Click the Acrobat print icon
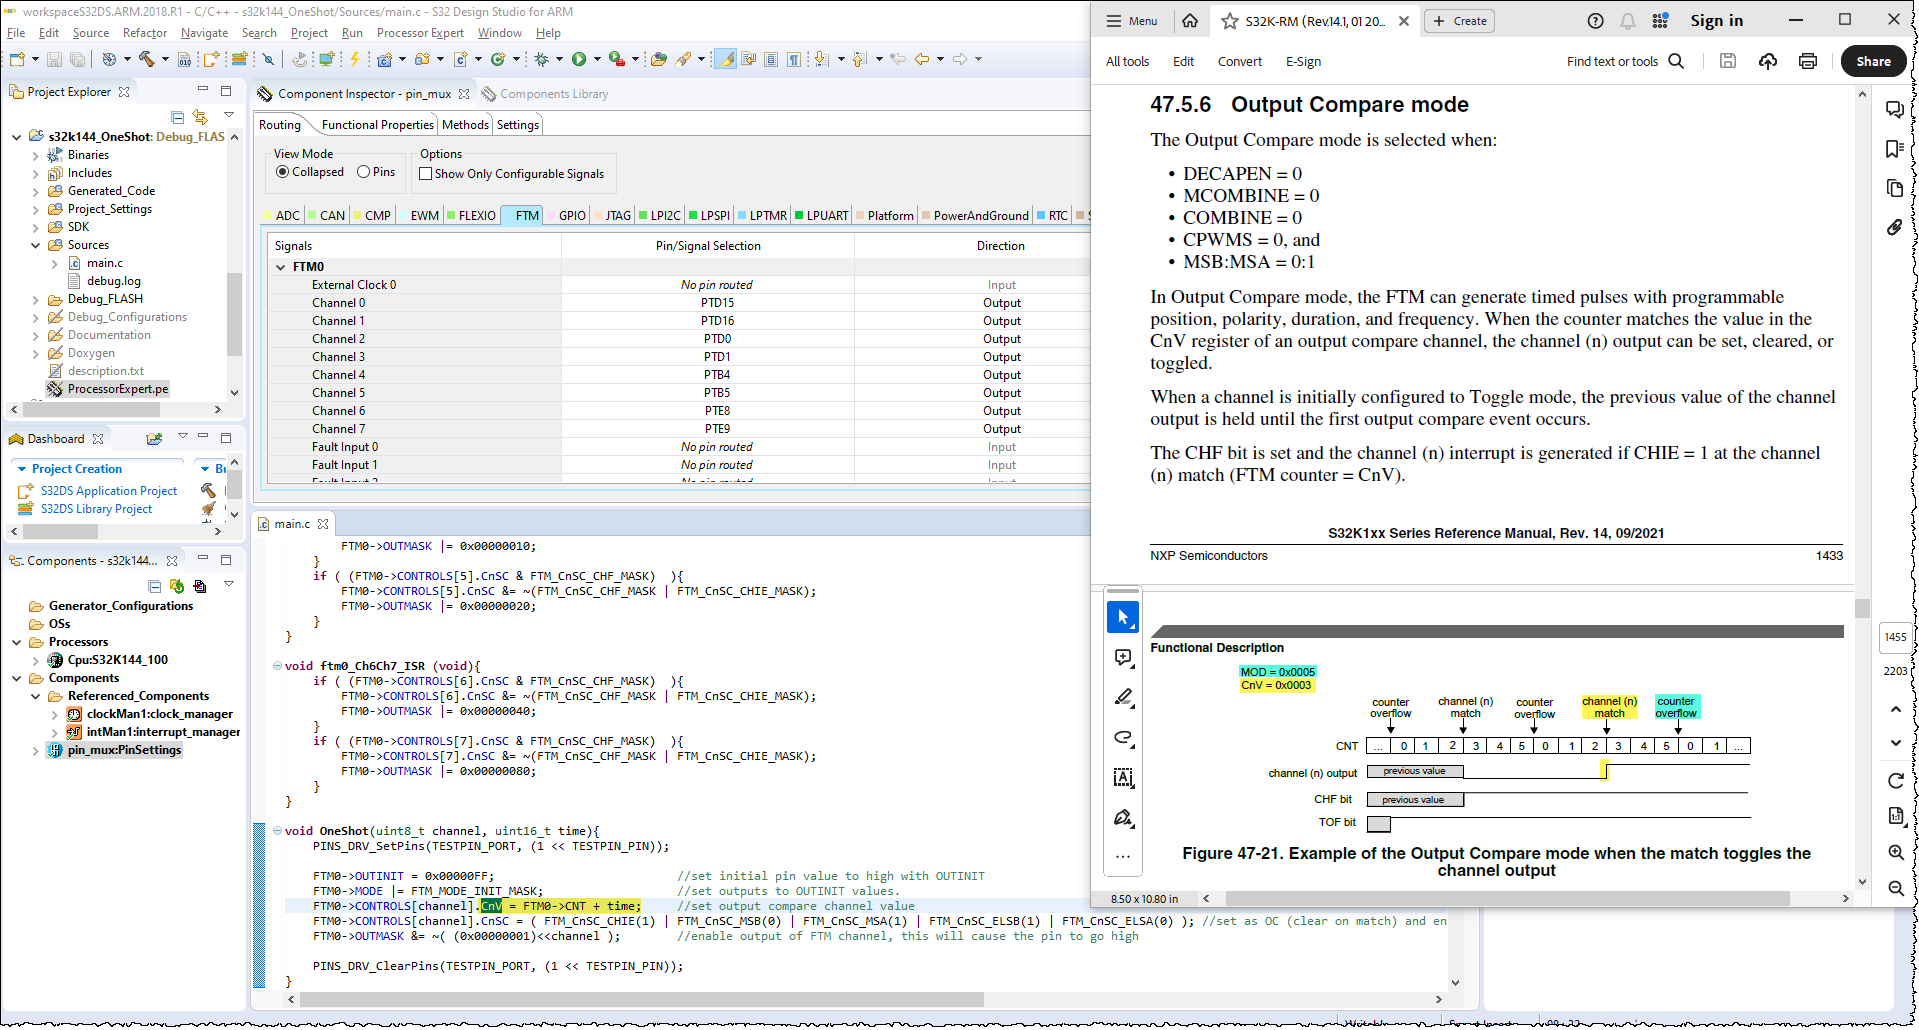1919x1030 pixels. pos(1807,61)
